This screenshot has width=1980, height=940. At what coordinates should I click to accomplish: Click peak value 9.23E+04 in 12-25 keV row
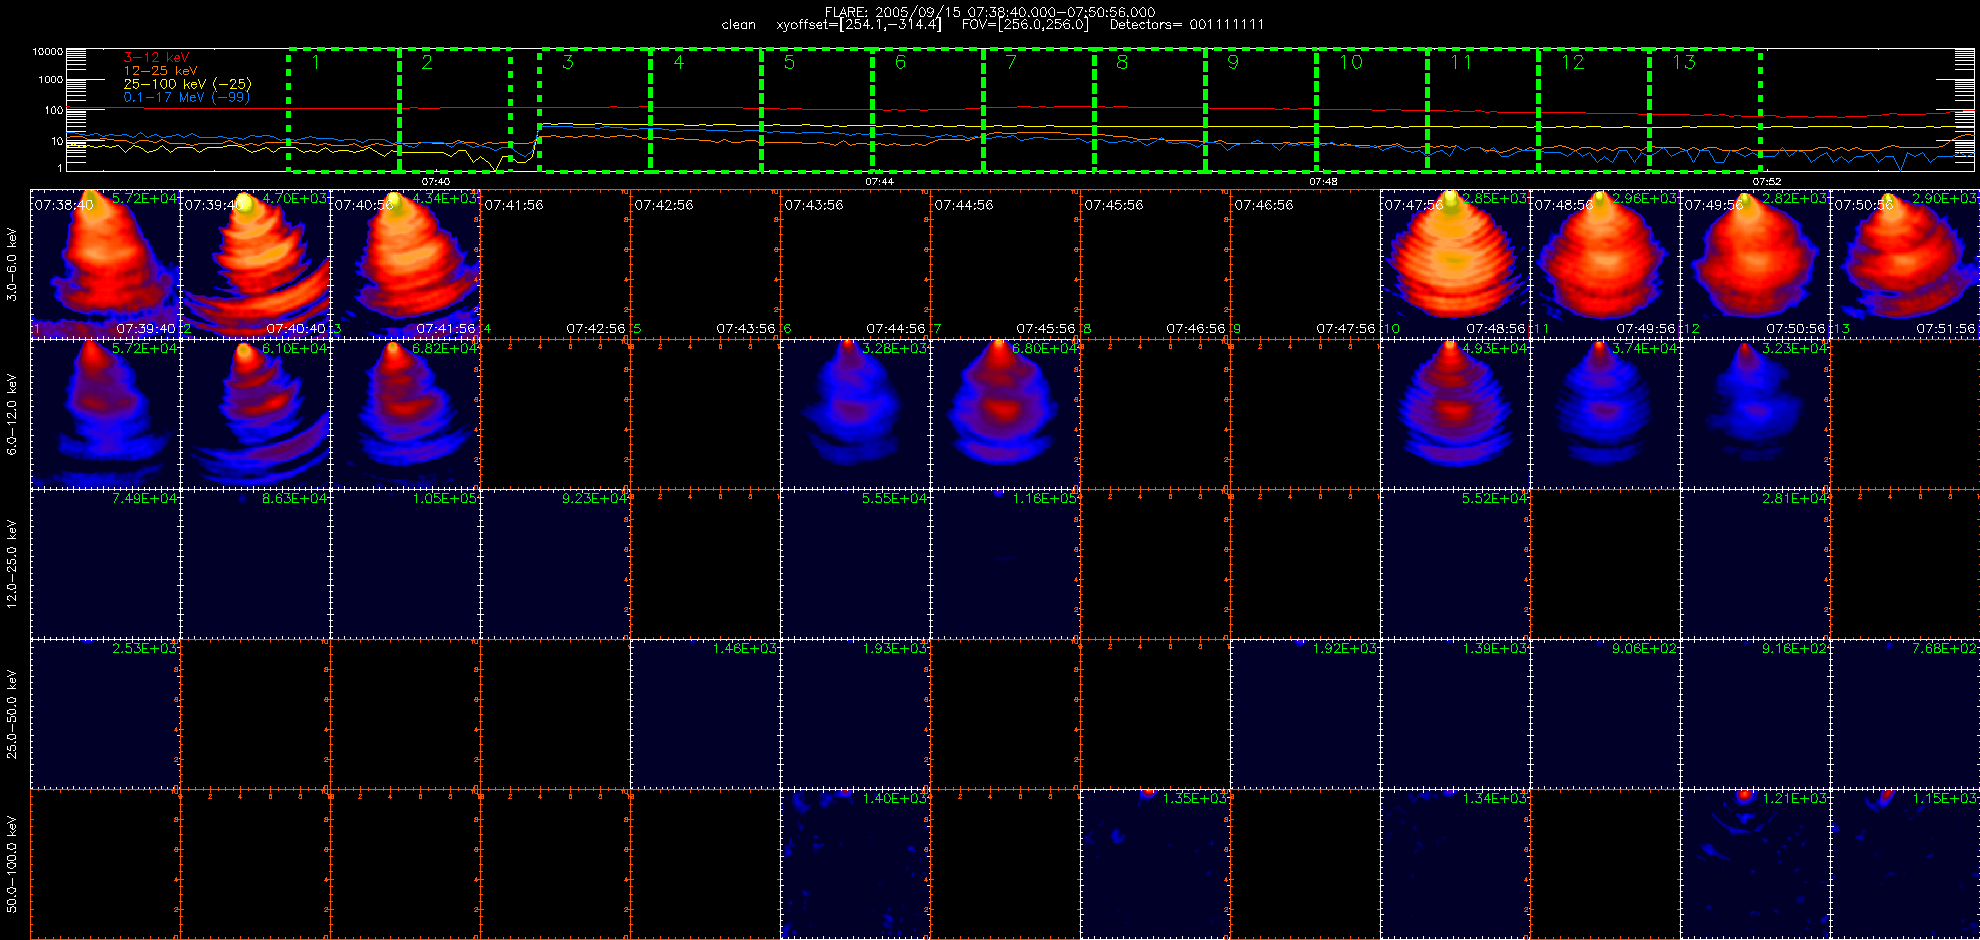[595, 499]
